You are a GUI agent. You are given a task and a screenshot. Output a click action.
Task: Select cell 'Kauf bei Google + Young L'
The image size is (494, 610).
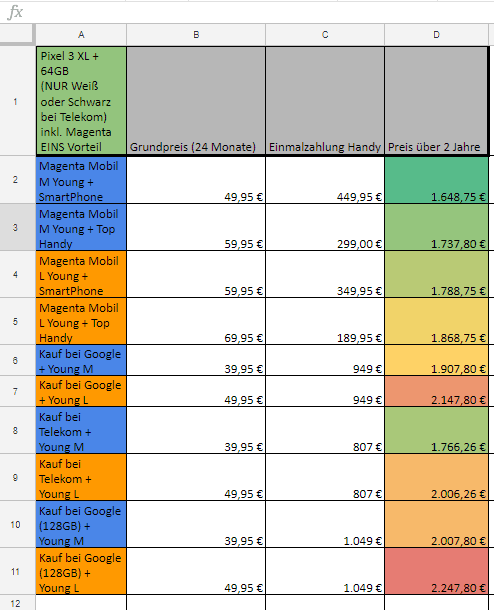point(81,391)
